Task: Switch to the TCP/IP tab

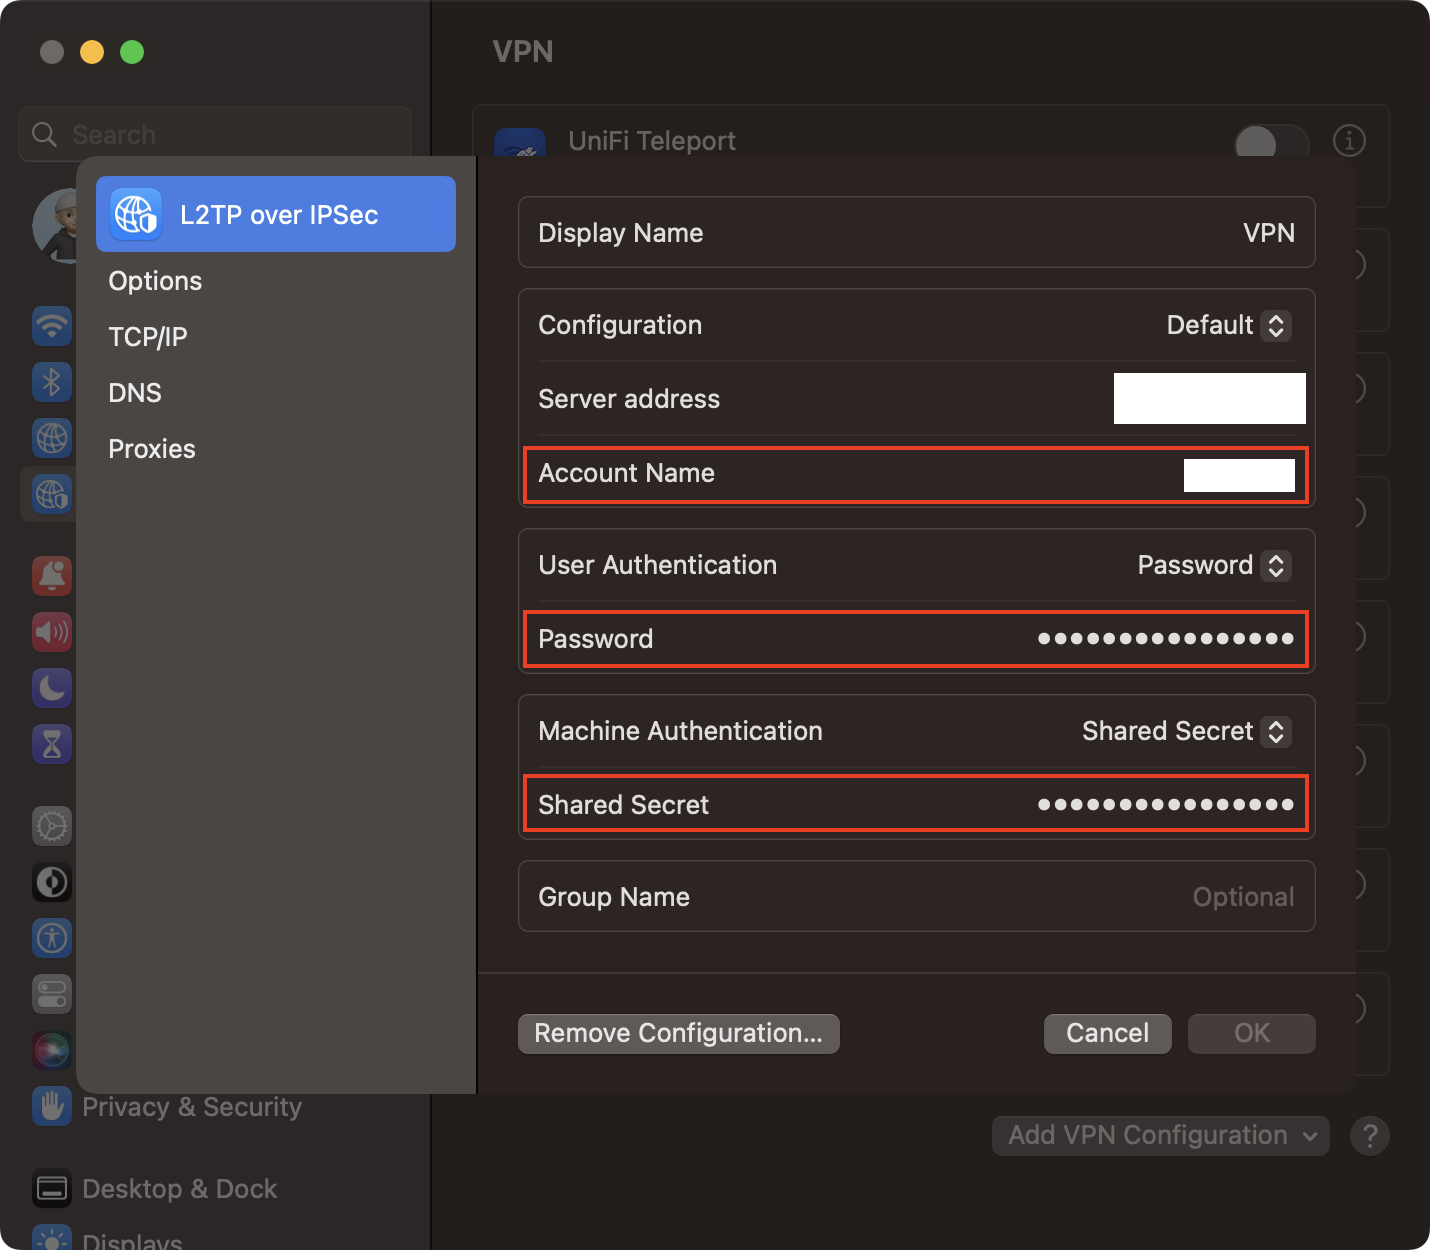Action: click(147, 336)
